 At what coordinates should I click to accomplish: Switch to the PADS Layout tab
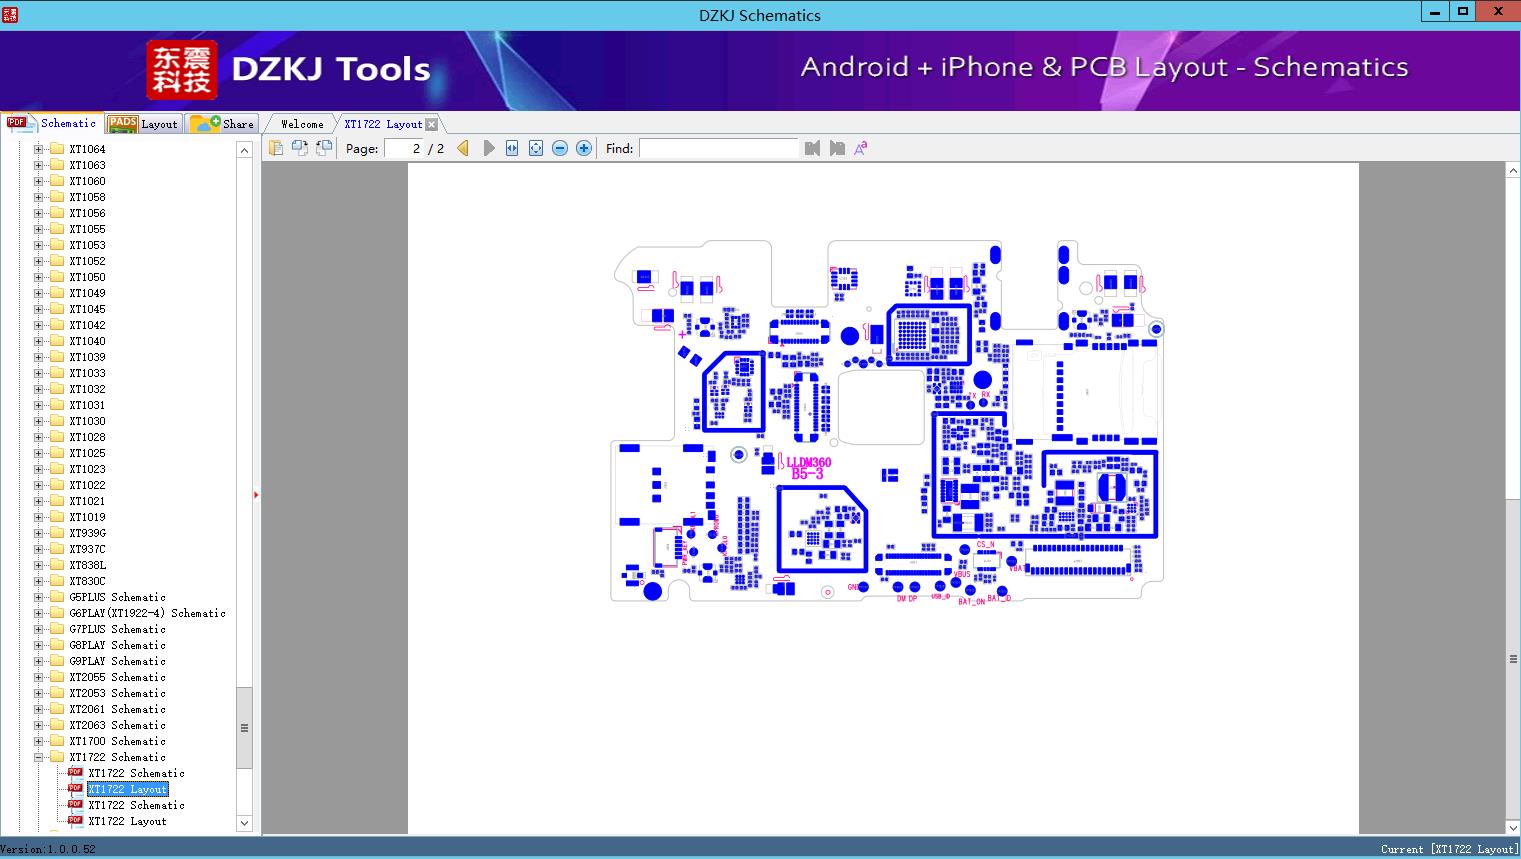(143, 124)
